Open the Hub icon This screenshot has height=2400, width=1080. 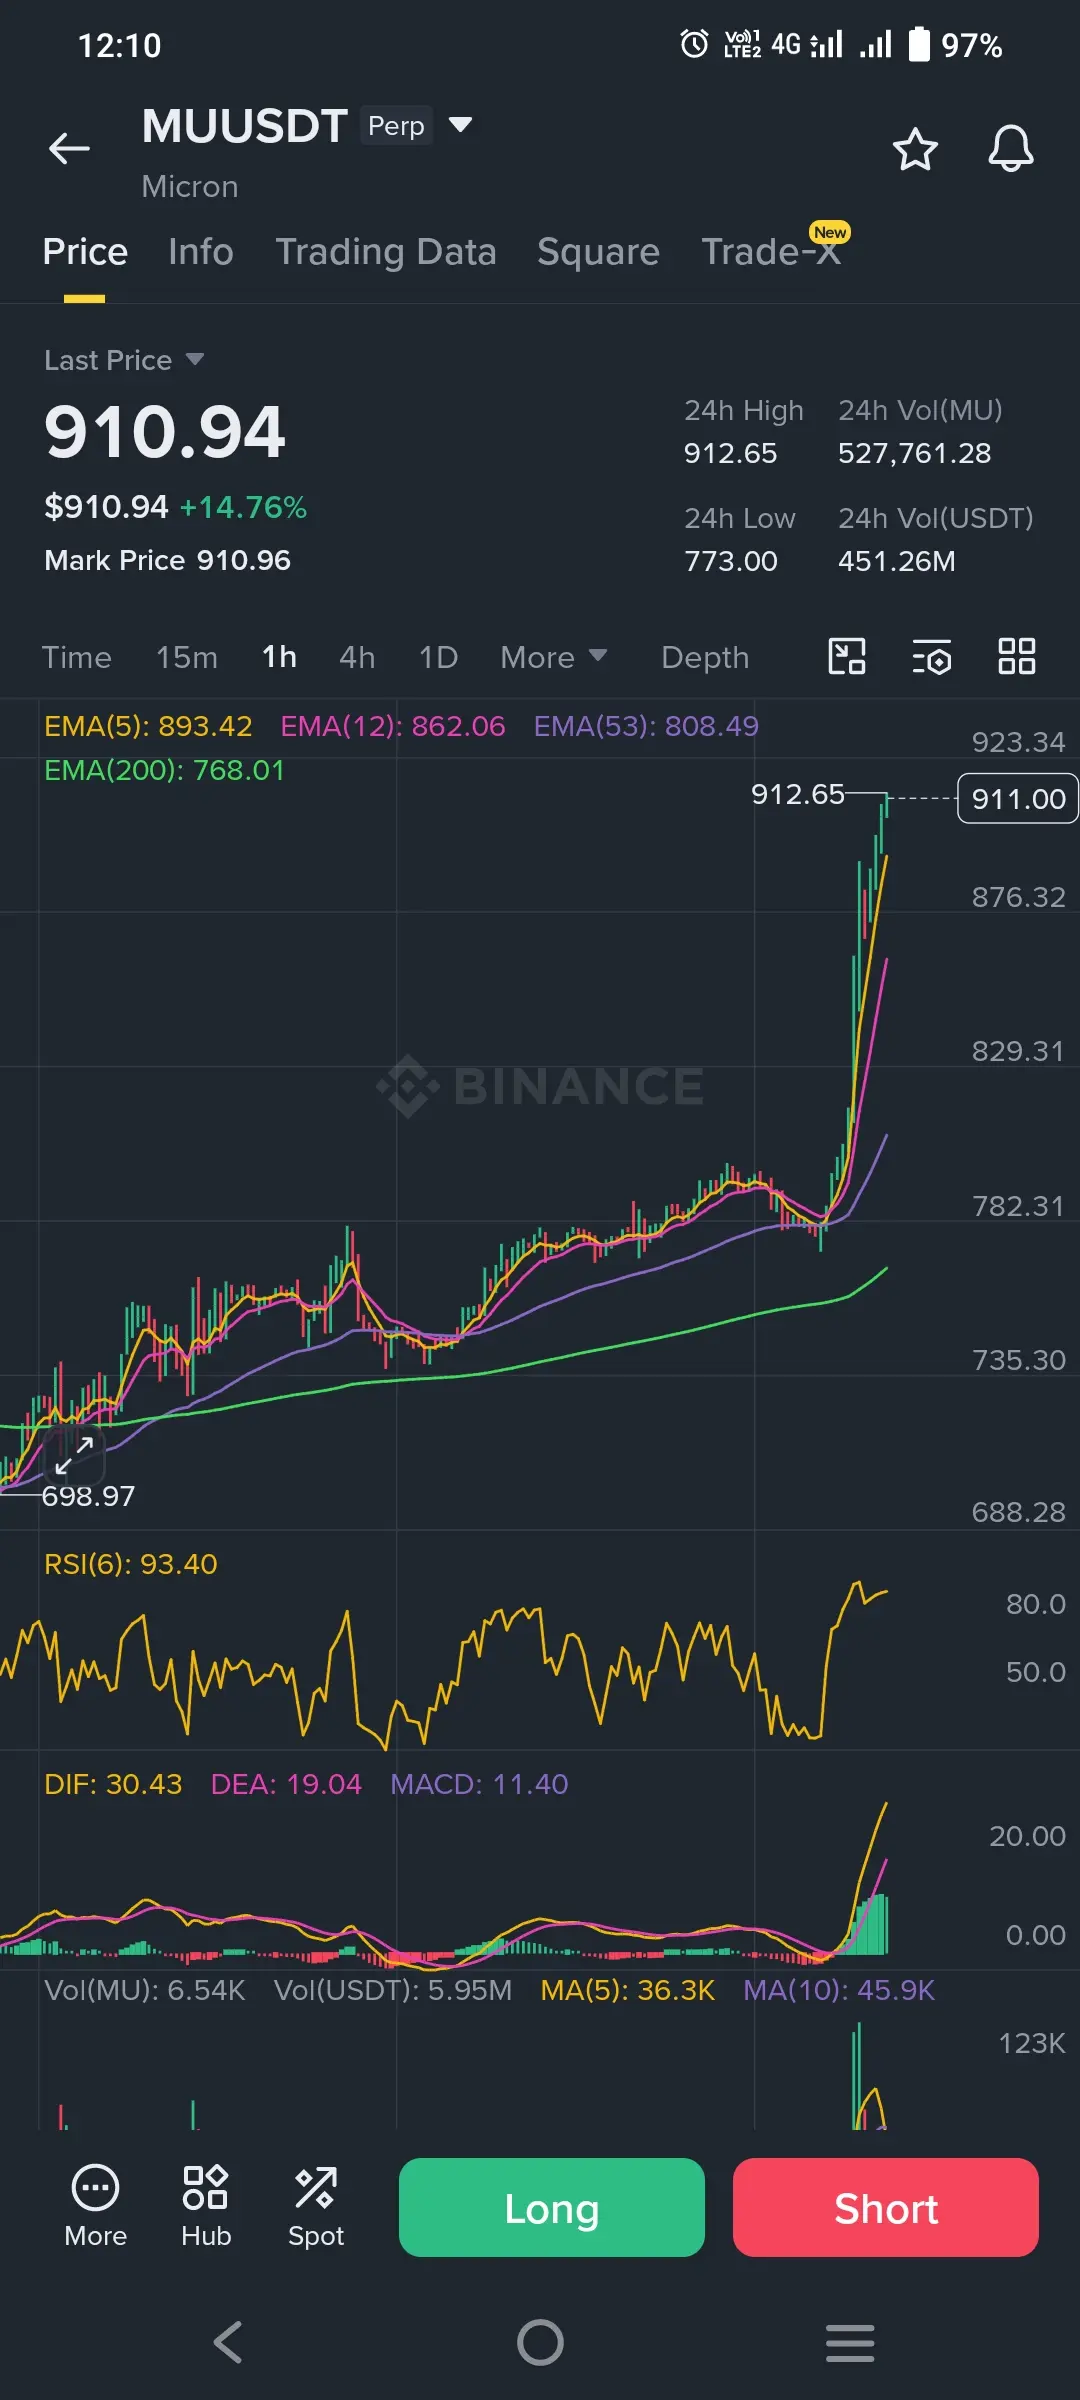point(206,2207)
